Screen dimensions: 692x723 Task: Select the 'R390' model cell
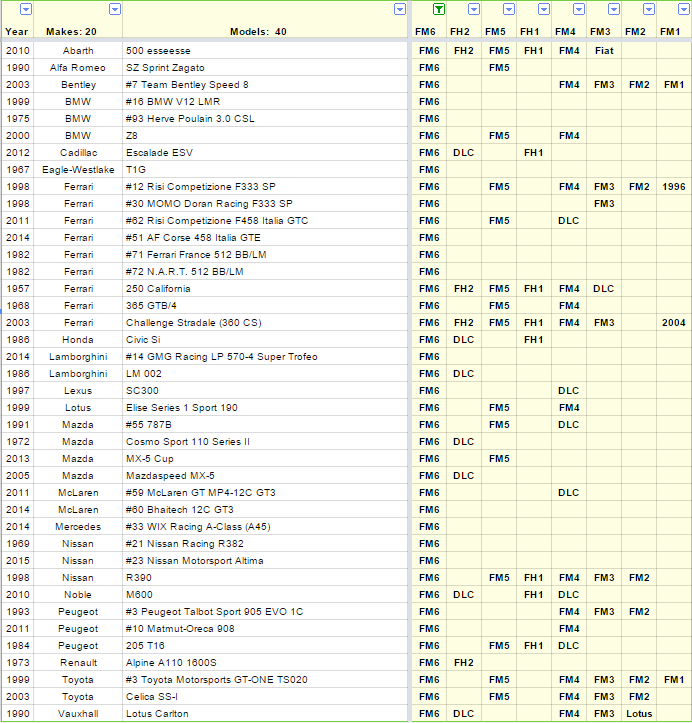tap(265, 578)
